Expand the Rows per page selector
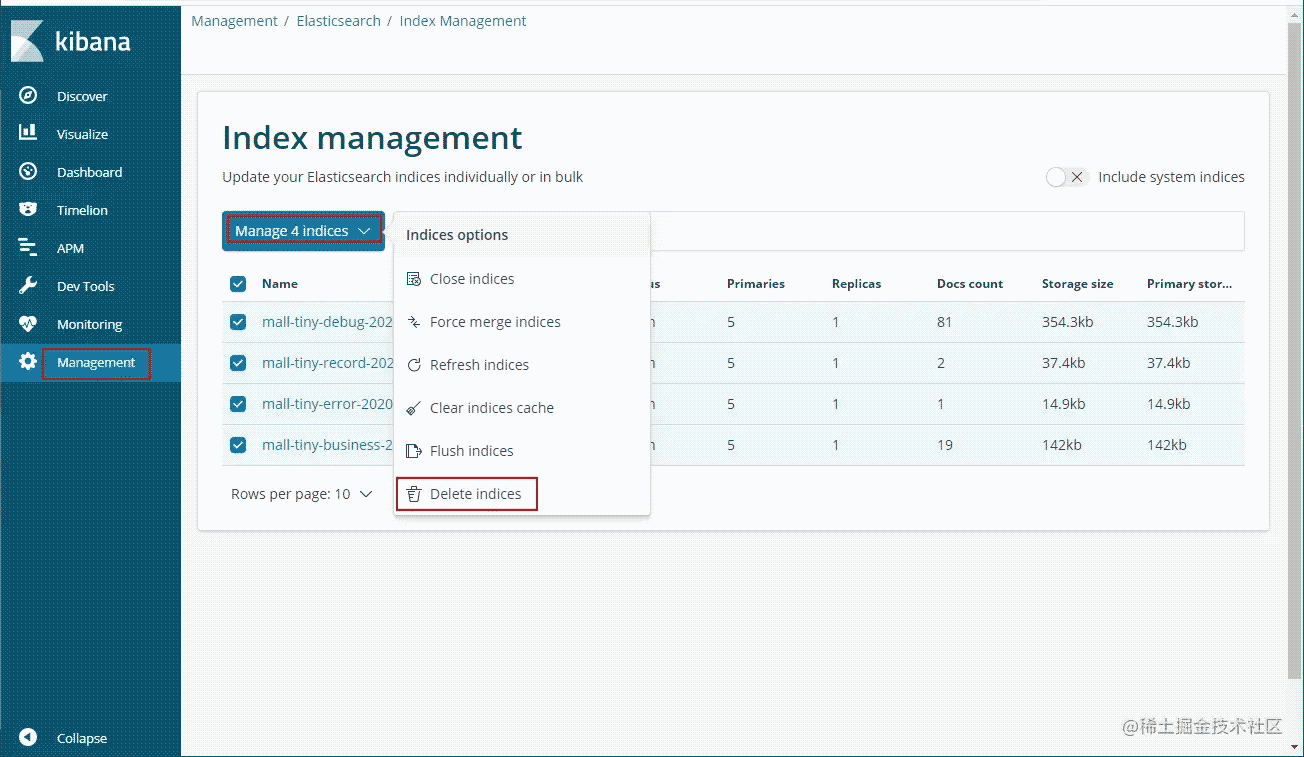1304x757 pixels. point(301,494)
